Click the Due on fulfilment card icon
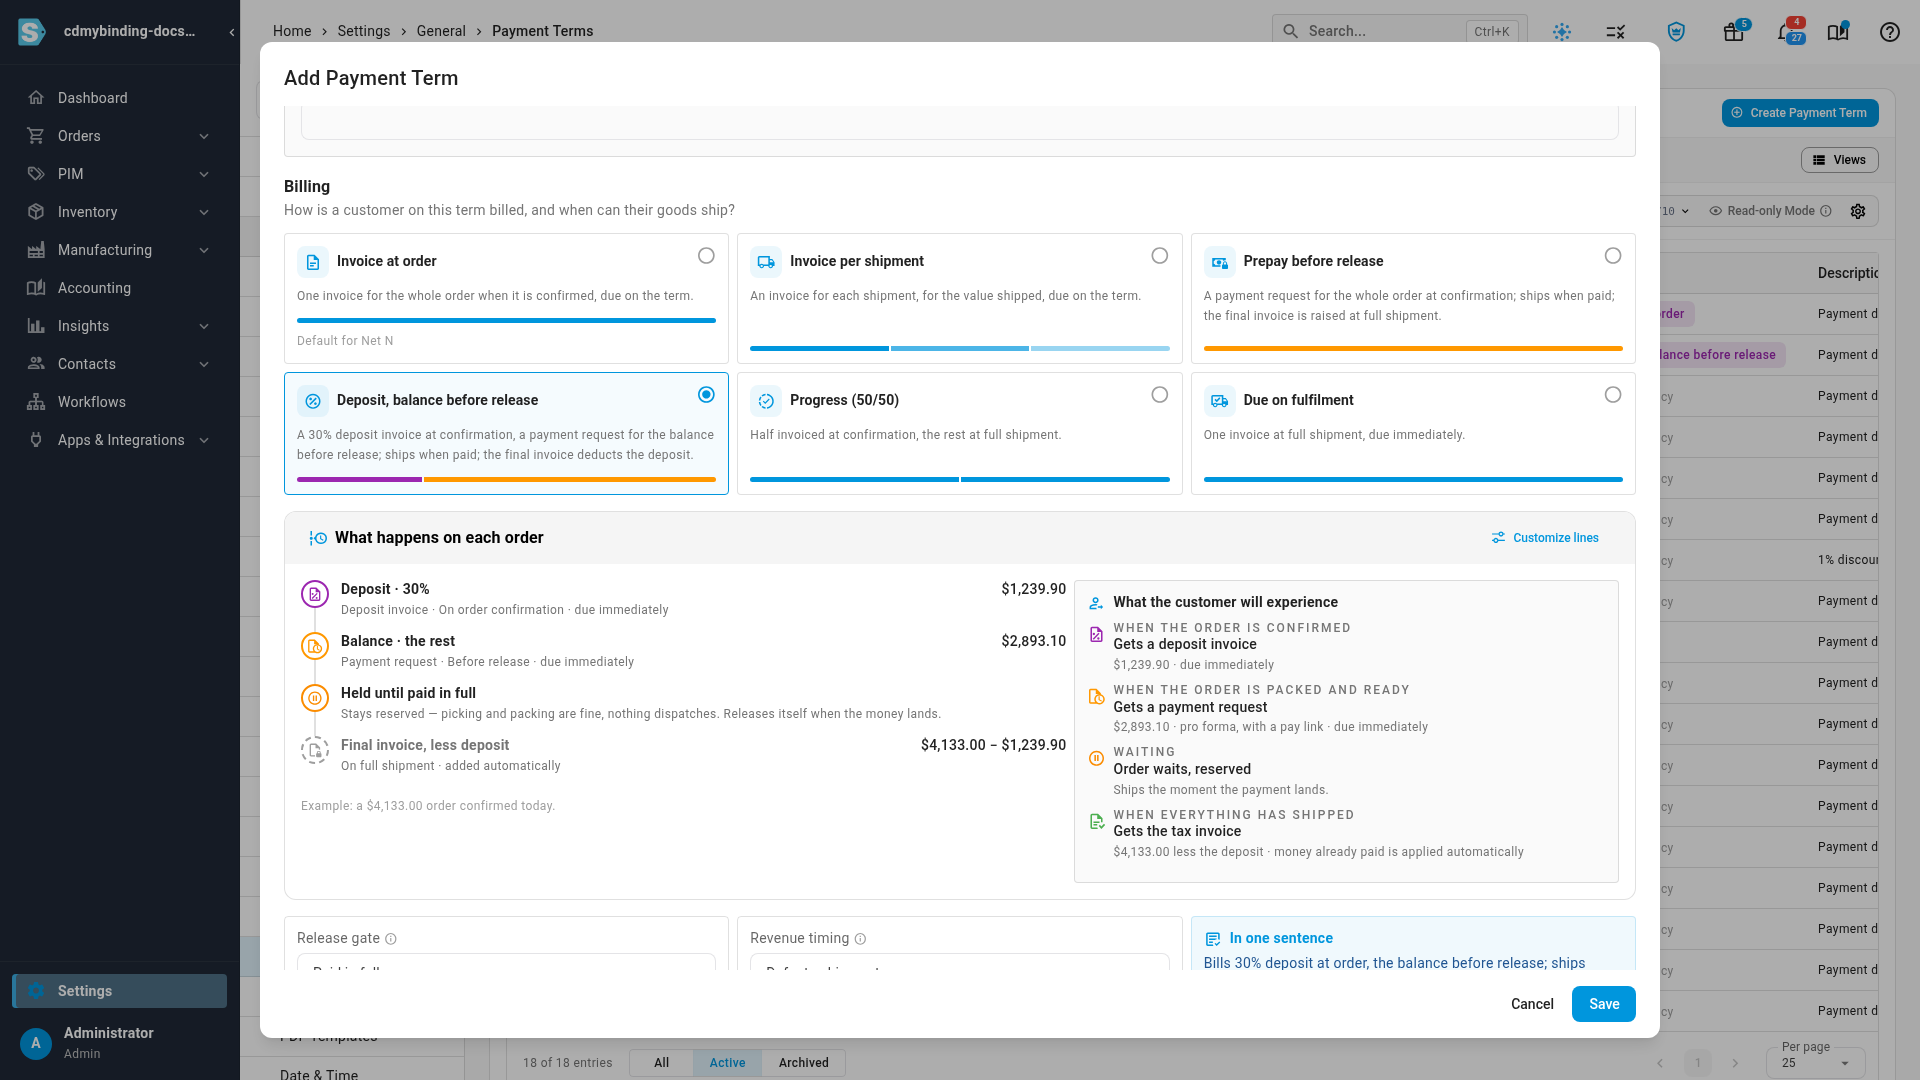This screenshot has width=1920, height=1080. click(x=1220, y=401)
